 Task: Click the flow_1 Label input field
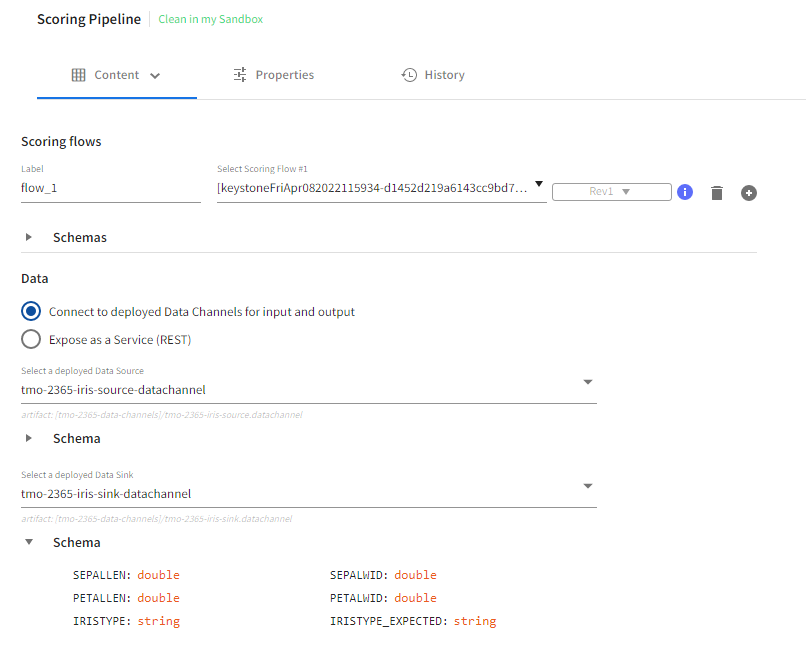(x=110, y=187)
